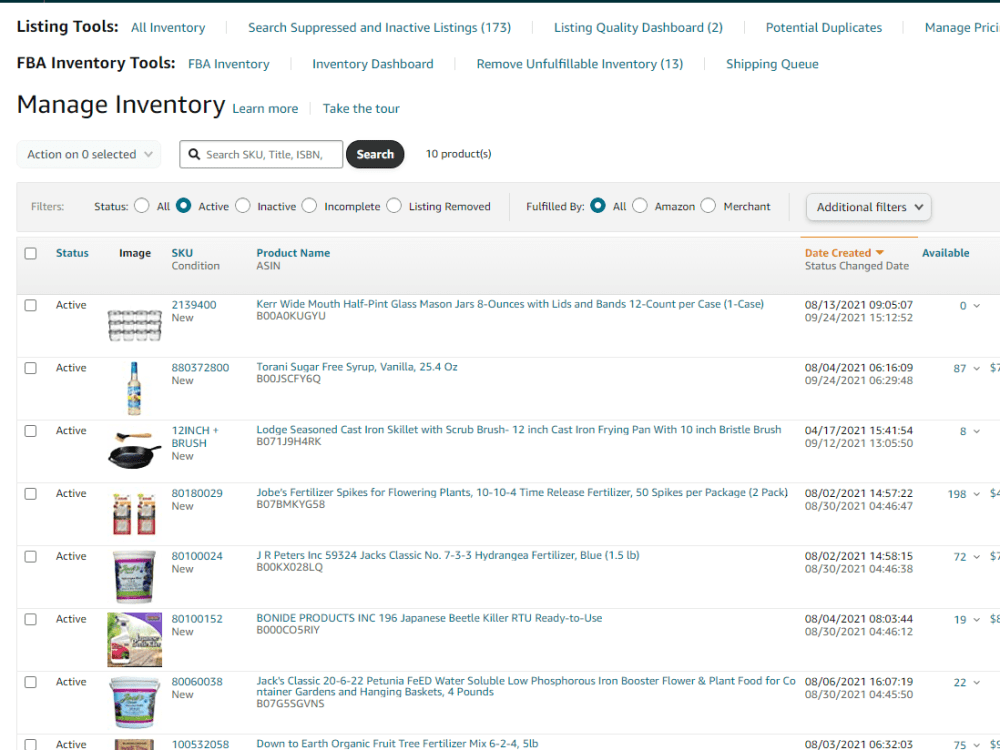The width and height of the screenshot is (1000, 750).
Task: Expand available arrow next to 198
Action: click(976, 494)
